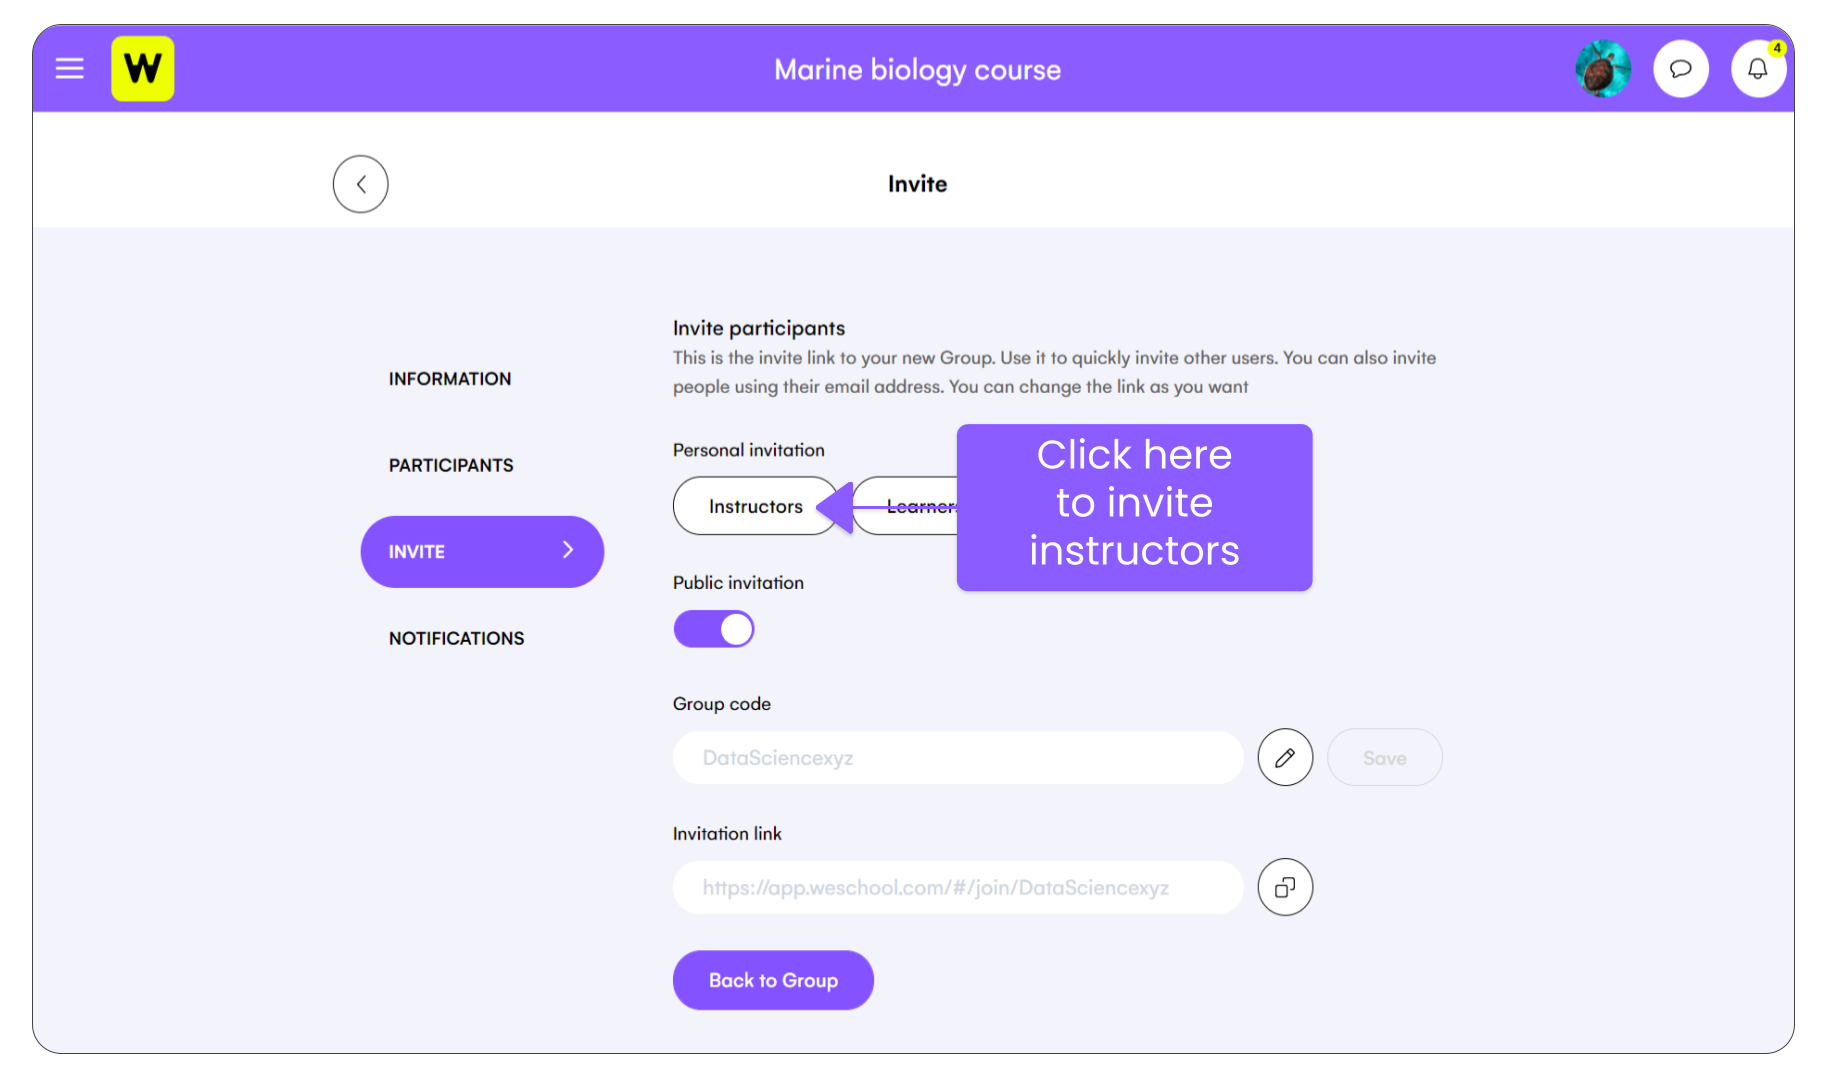
Task: Select the Instructors invitation button
Action: (756, 506)
